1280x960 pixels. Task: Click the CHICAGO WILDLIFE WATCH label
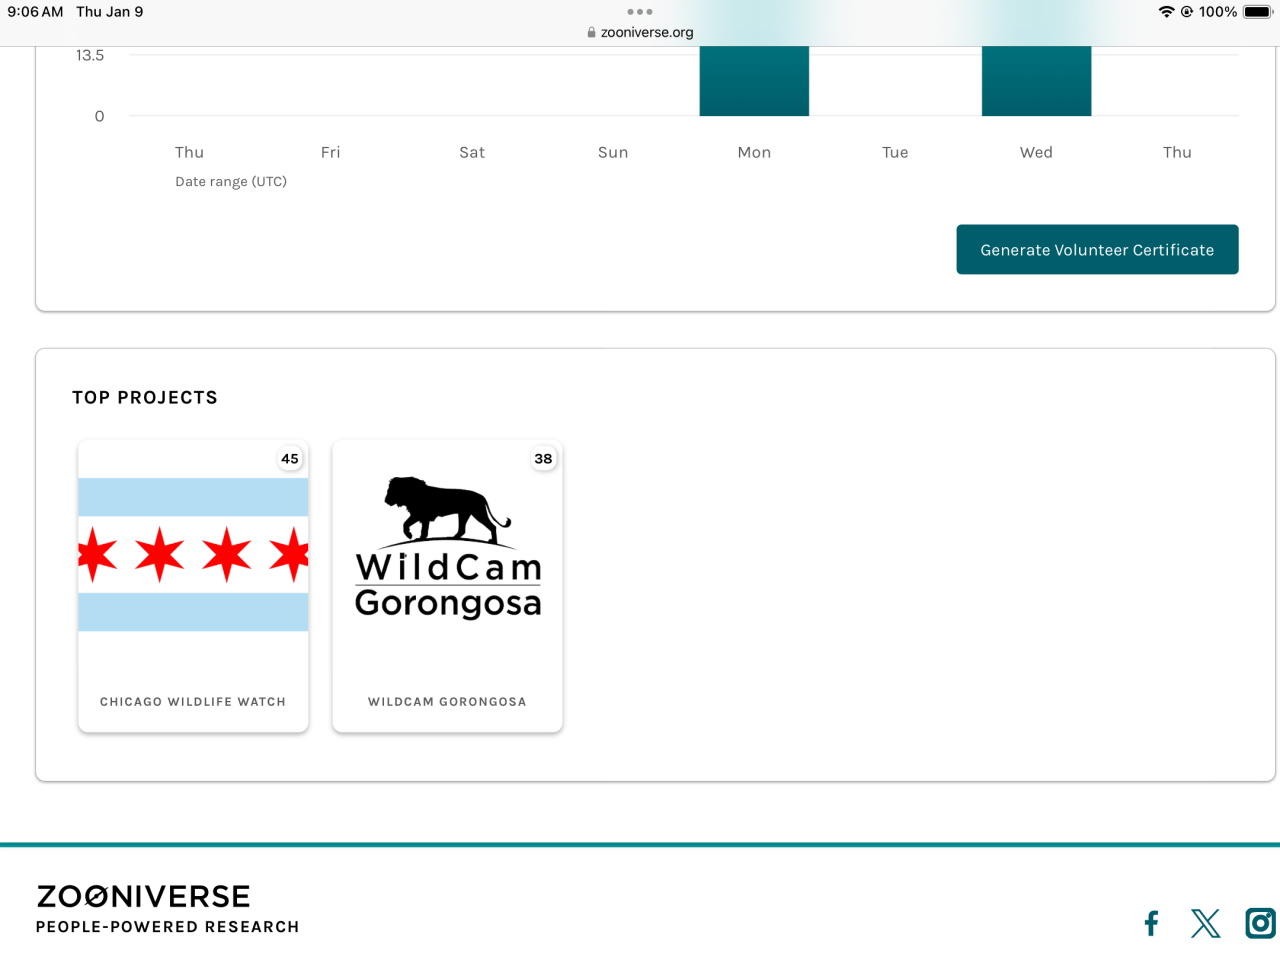[x=193, y=702]
